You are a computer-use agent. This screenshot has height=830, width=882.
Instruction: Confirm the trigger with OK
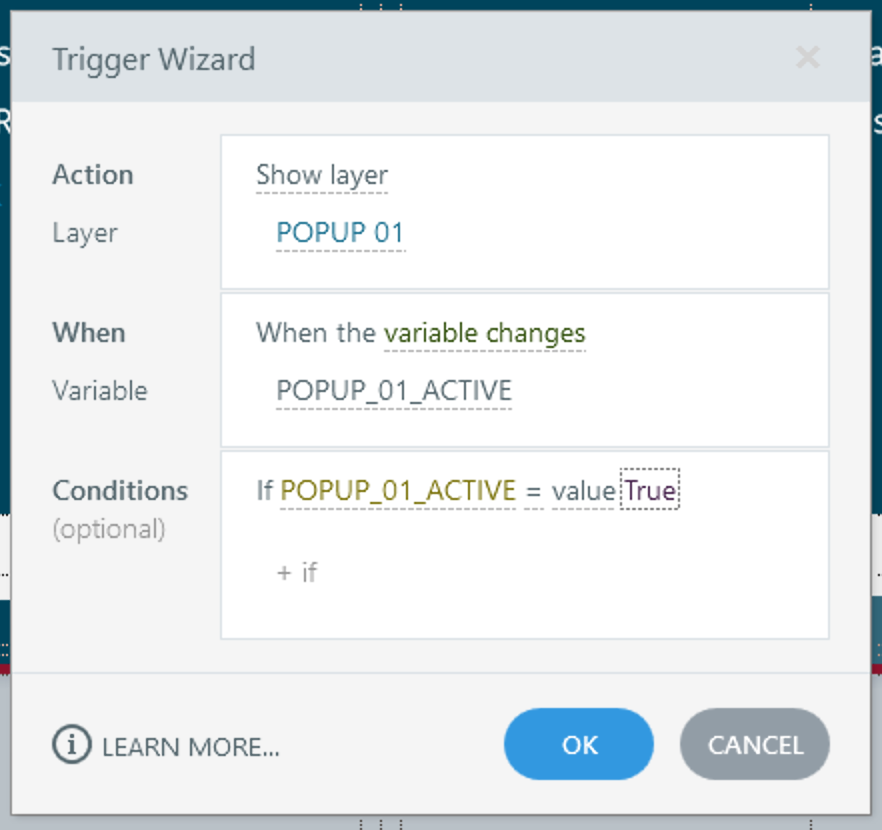[x=579, y=745]
